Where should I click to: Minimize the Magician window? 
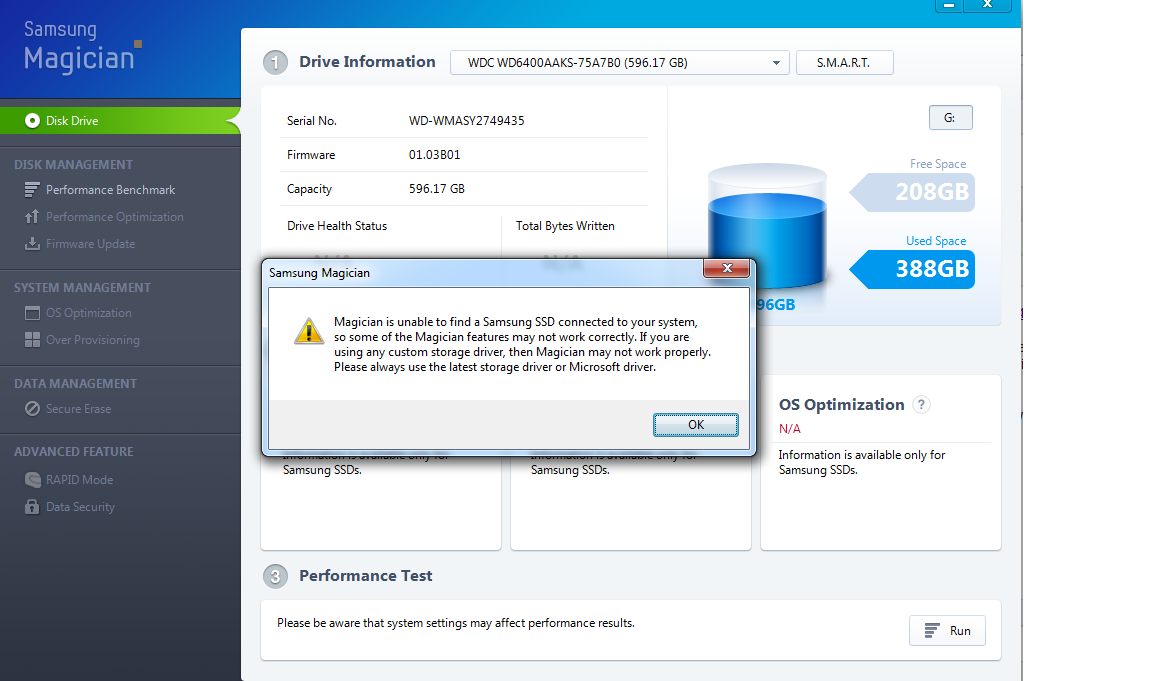point(948,5)
